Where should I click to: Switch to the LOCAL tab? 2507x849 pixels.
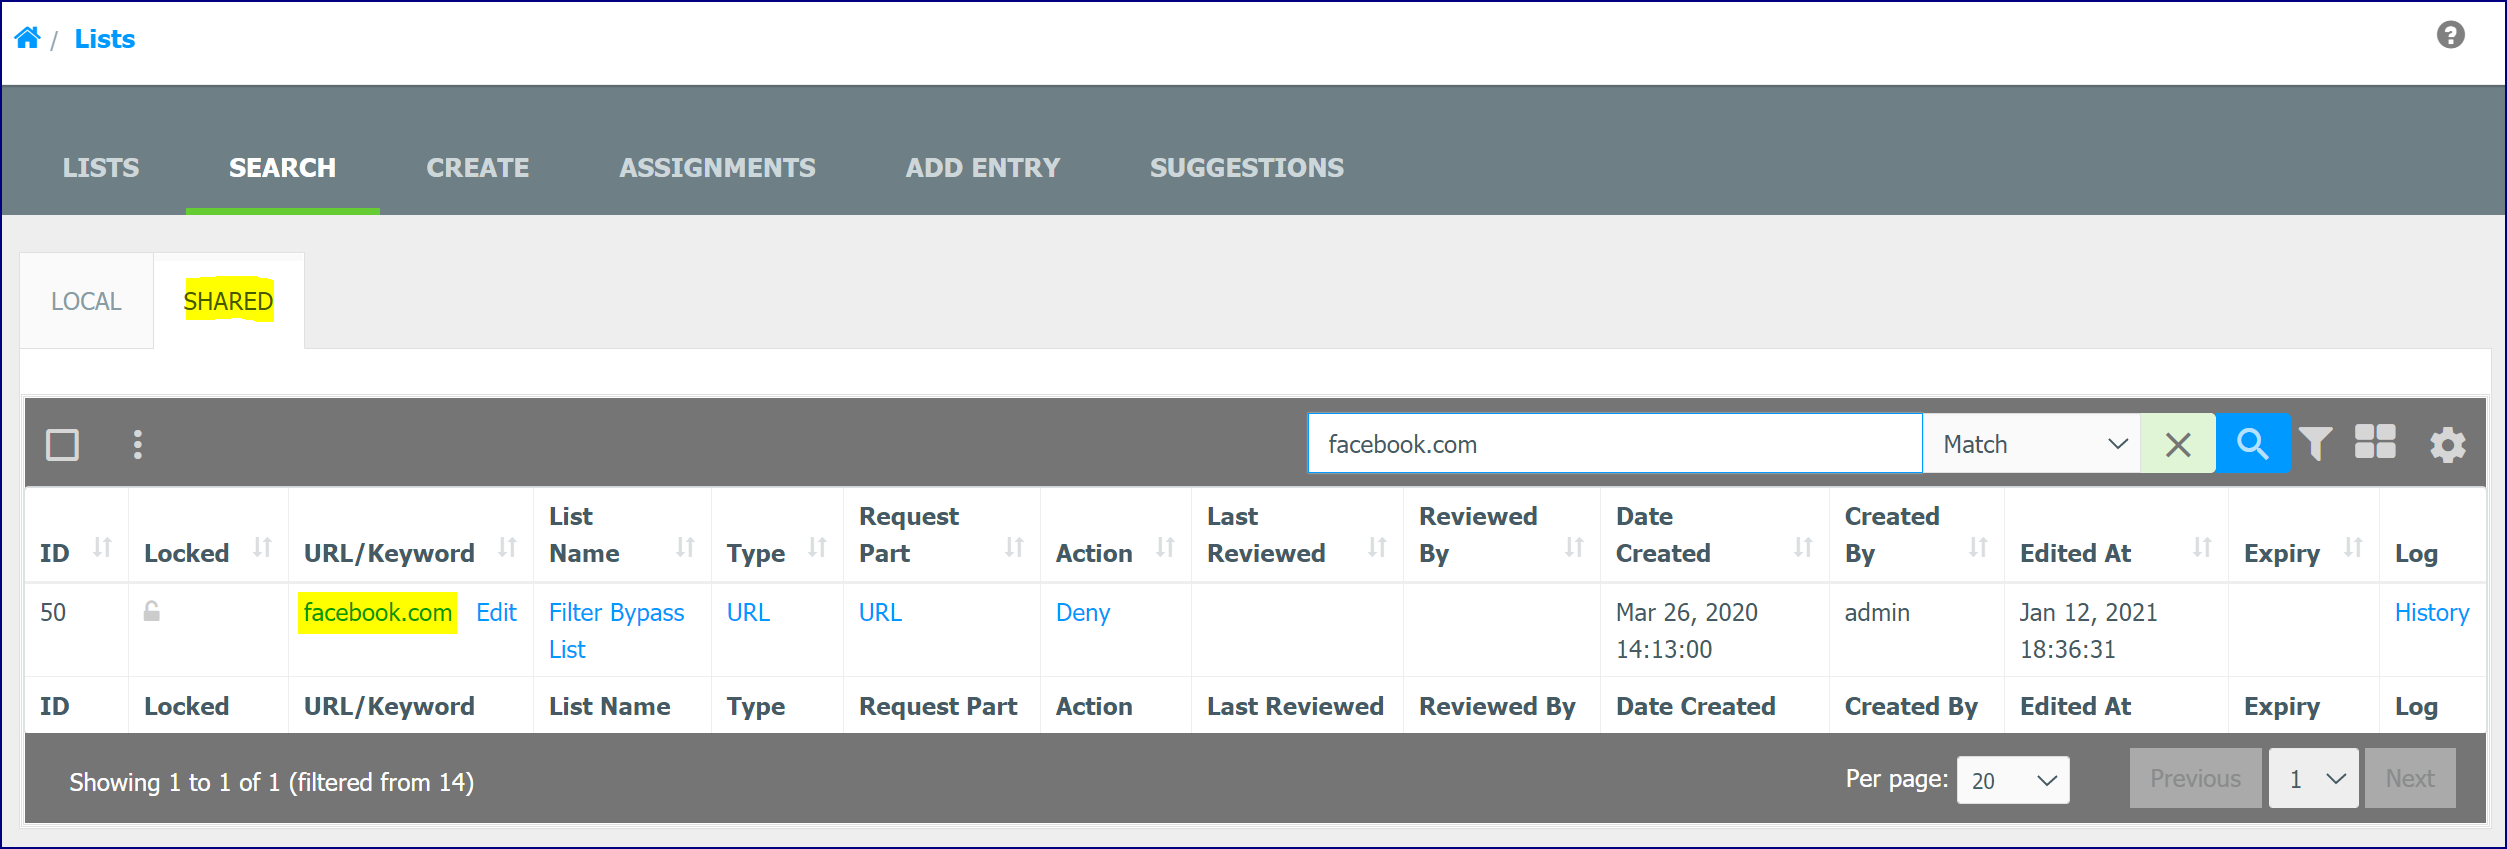(86, 301)
